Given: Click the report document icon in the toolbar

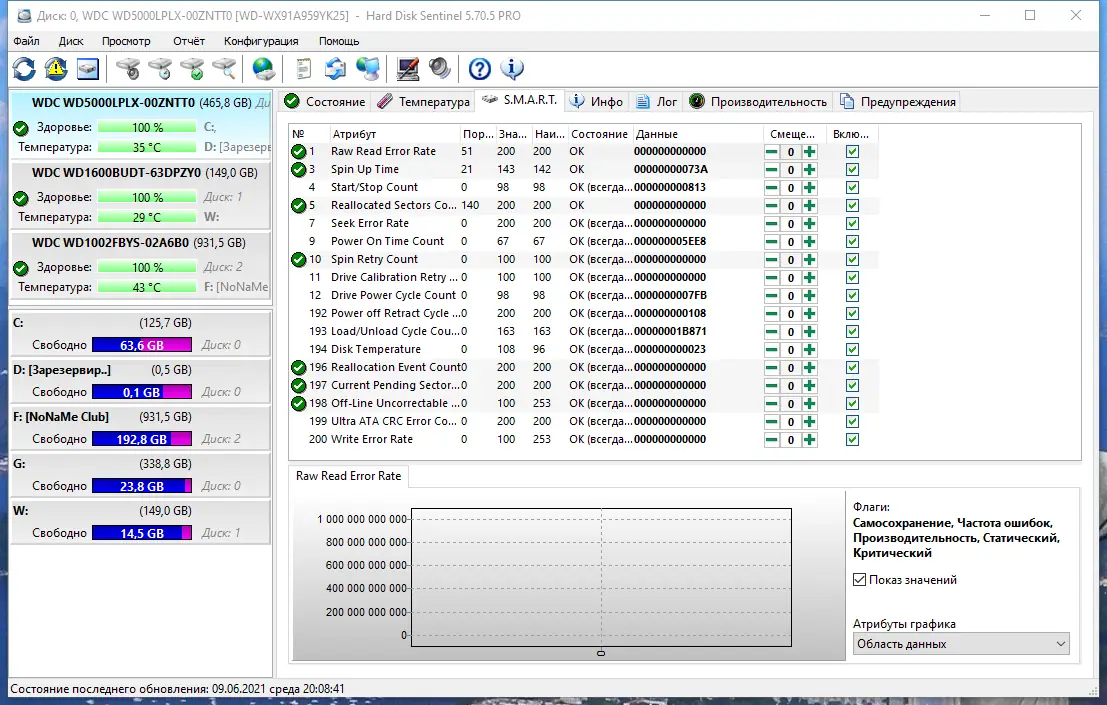Looking at the screenshot, I should 301,69.
